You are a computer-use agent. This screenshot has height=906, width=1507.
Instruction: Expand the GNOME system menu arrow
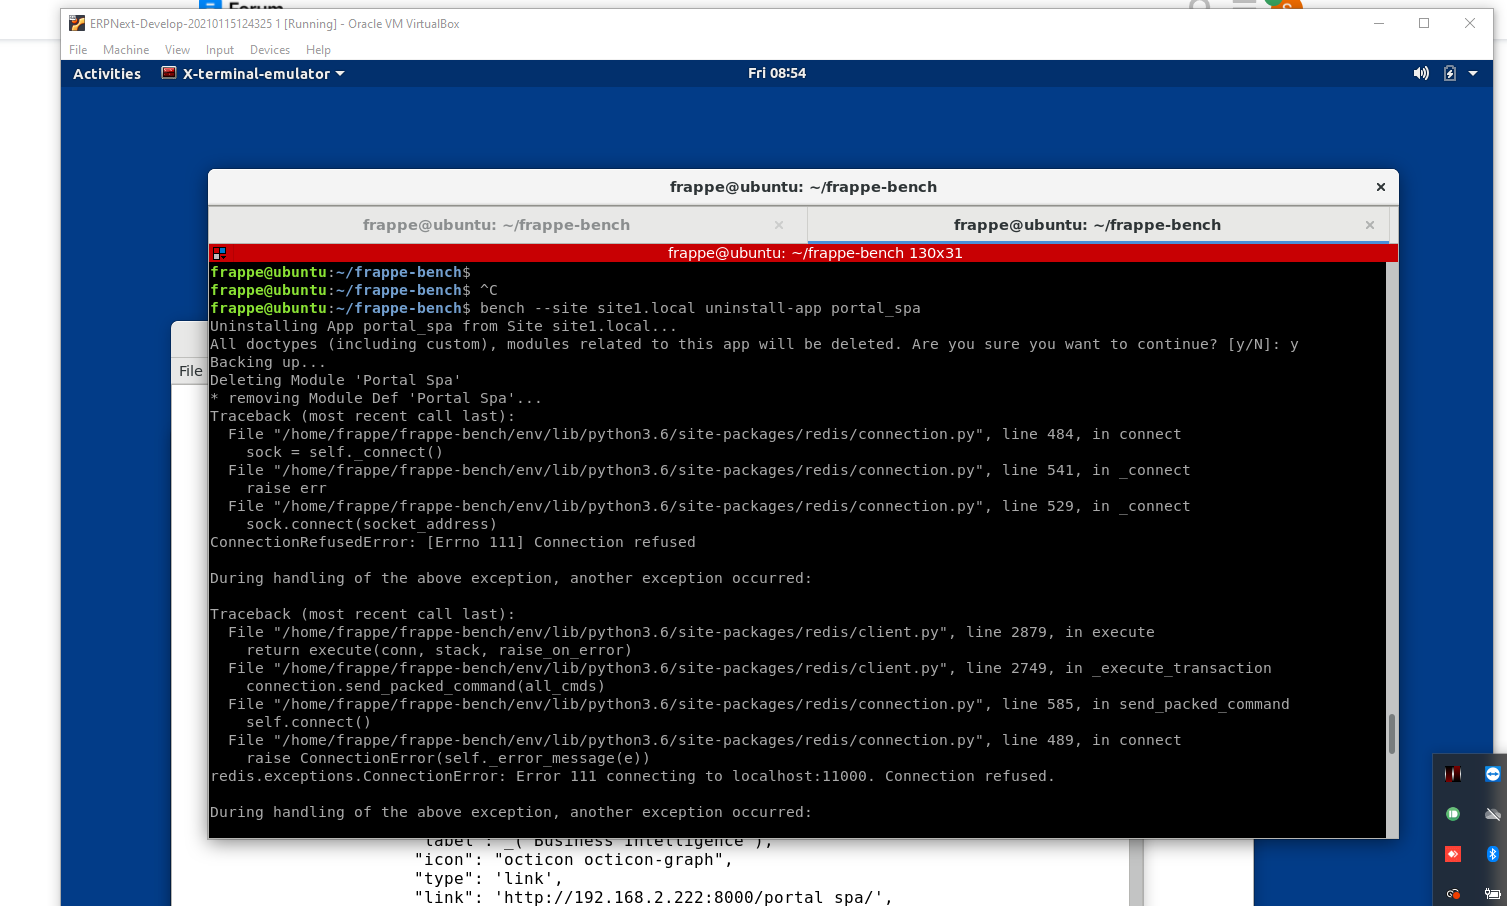1473,73
